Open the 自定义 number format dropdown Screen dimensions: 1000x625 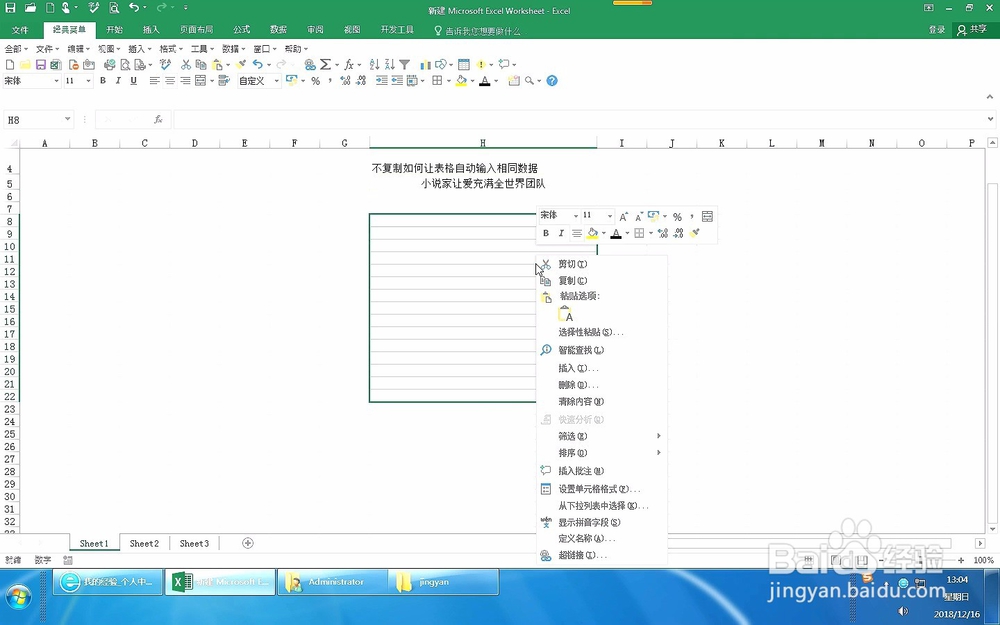tap(276, 81)
